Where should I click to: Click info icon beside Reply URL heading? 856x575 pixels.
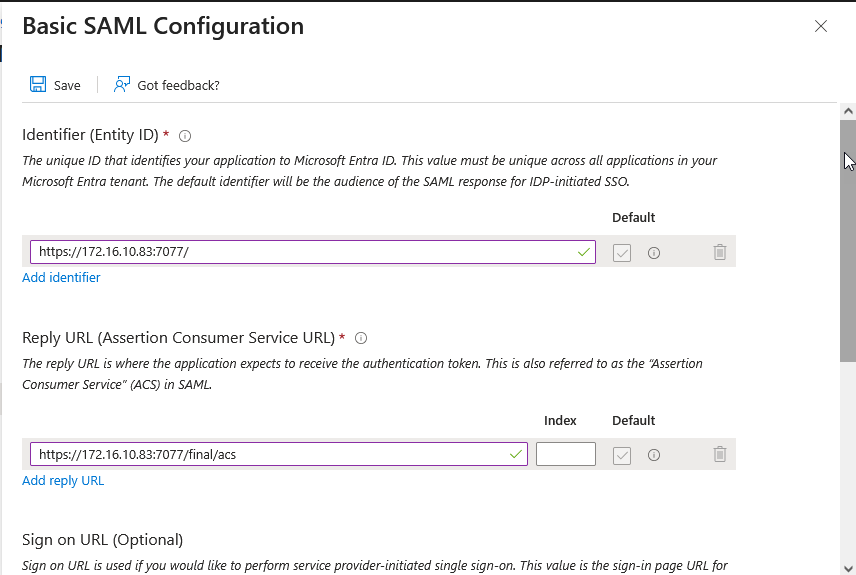(x=361, y=338)
